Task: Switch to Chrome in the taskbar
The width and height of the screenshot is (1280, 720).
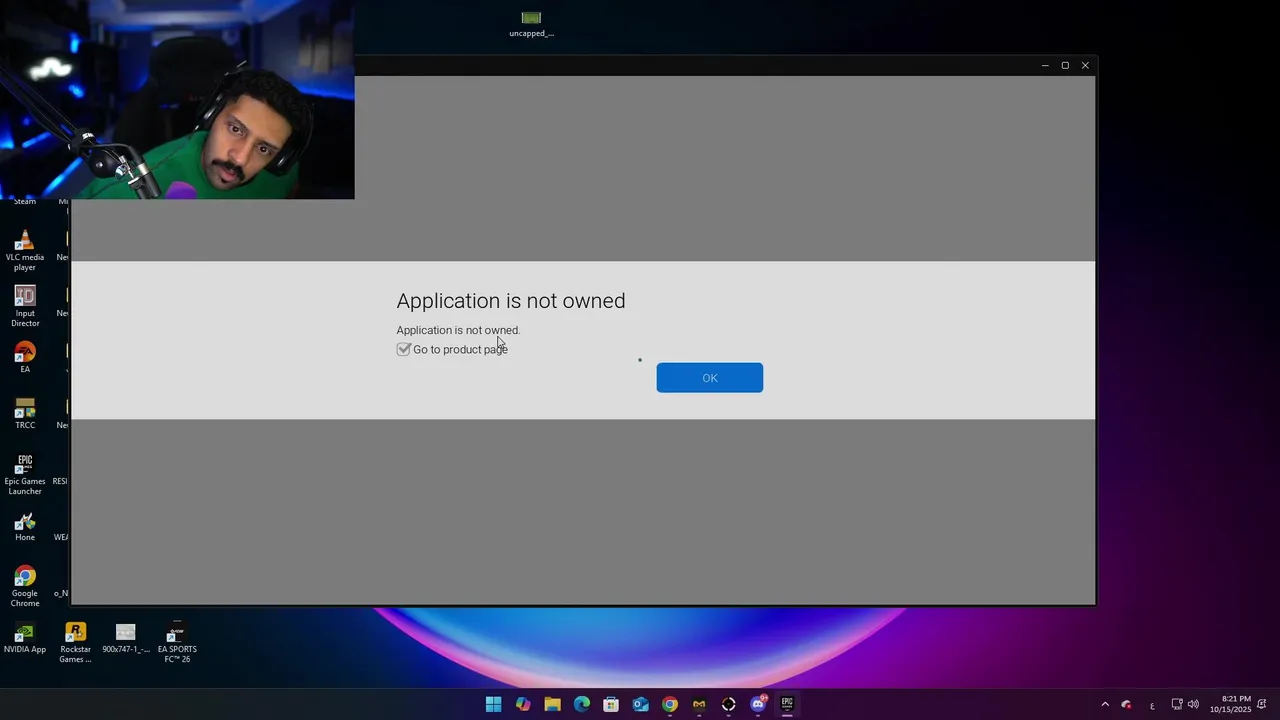Action: click(x=670, y=704)
